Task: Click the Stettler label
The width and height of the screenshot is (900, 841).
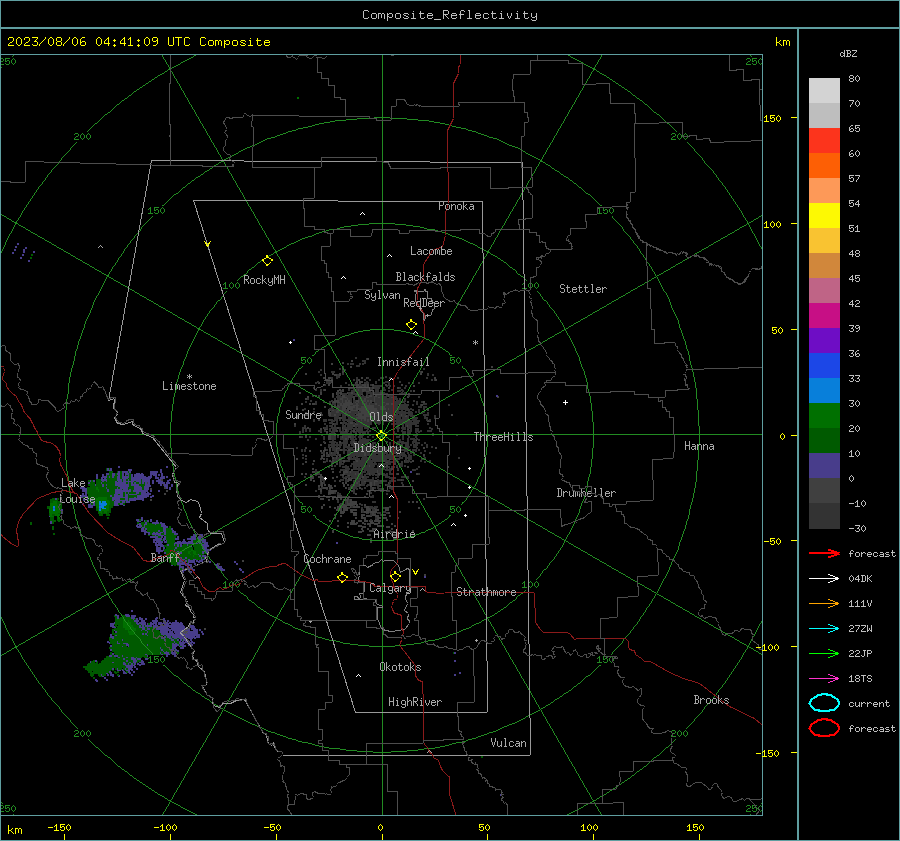Action: point(583,289)
